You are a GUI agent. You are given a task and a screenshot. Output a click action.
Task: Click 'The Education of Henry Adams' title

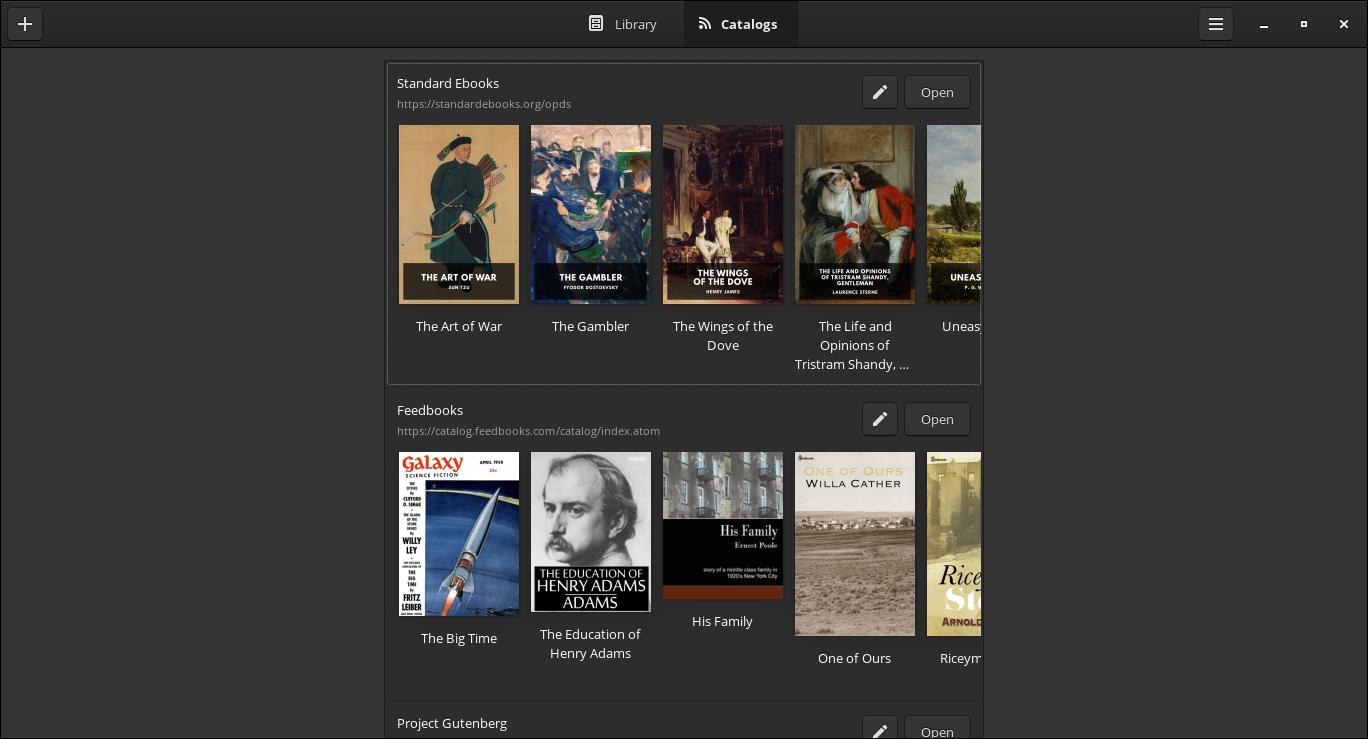tap(591, 644)
